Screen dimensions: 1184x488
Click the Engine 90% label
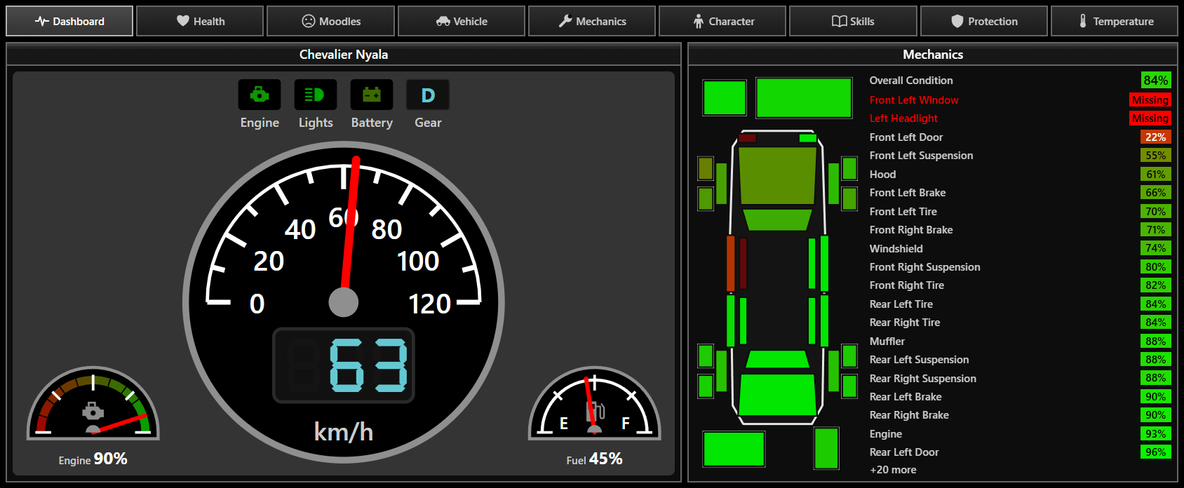point(93,459)
